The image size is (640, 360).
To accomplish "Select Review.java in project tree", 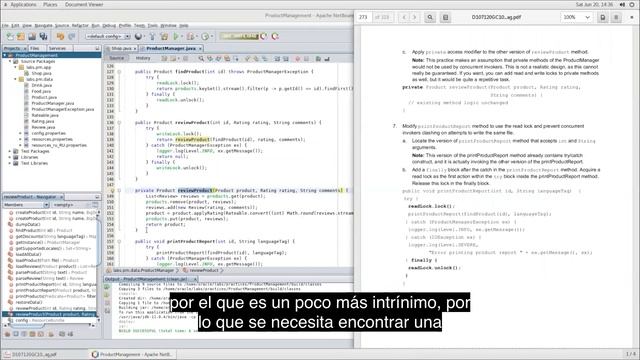I will click(x=43, y=127).
